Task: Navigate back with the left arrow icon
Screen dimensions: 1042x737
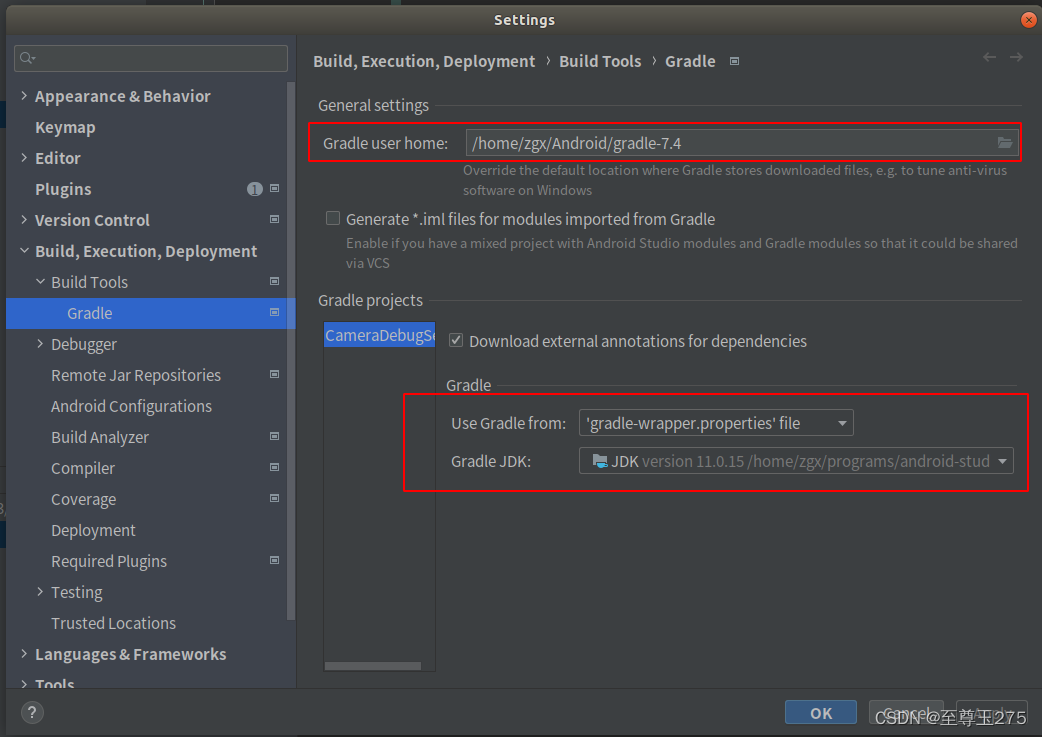Action: coord(990,57)
